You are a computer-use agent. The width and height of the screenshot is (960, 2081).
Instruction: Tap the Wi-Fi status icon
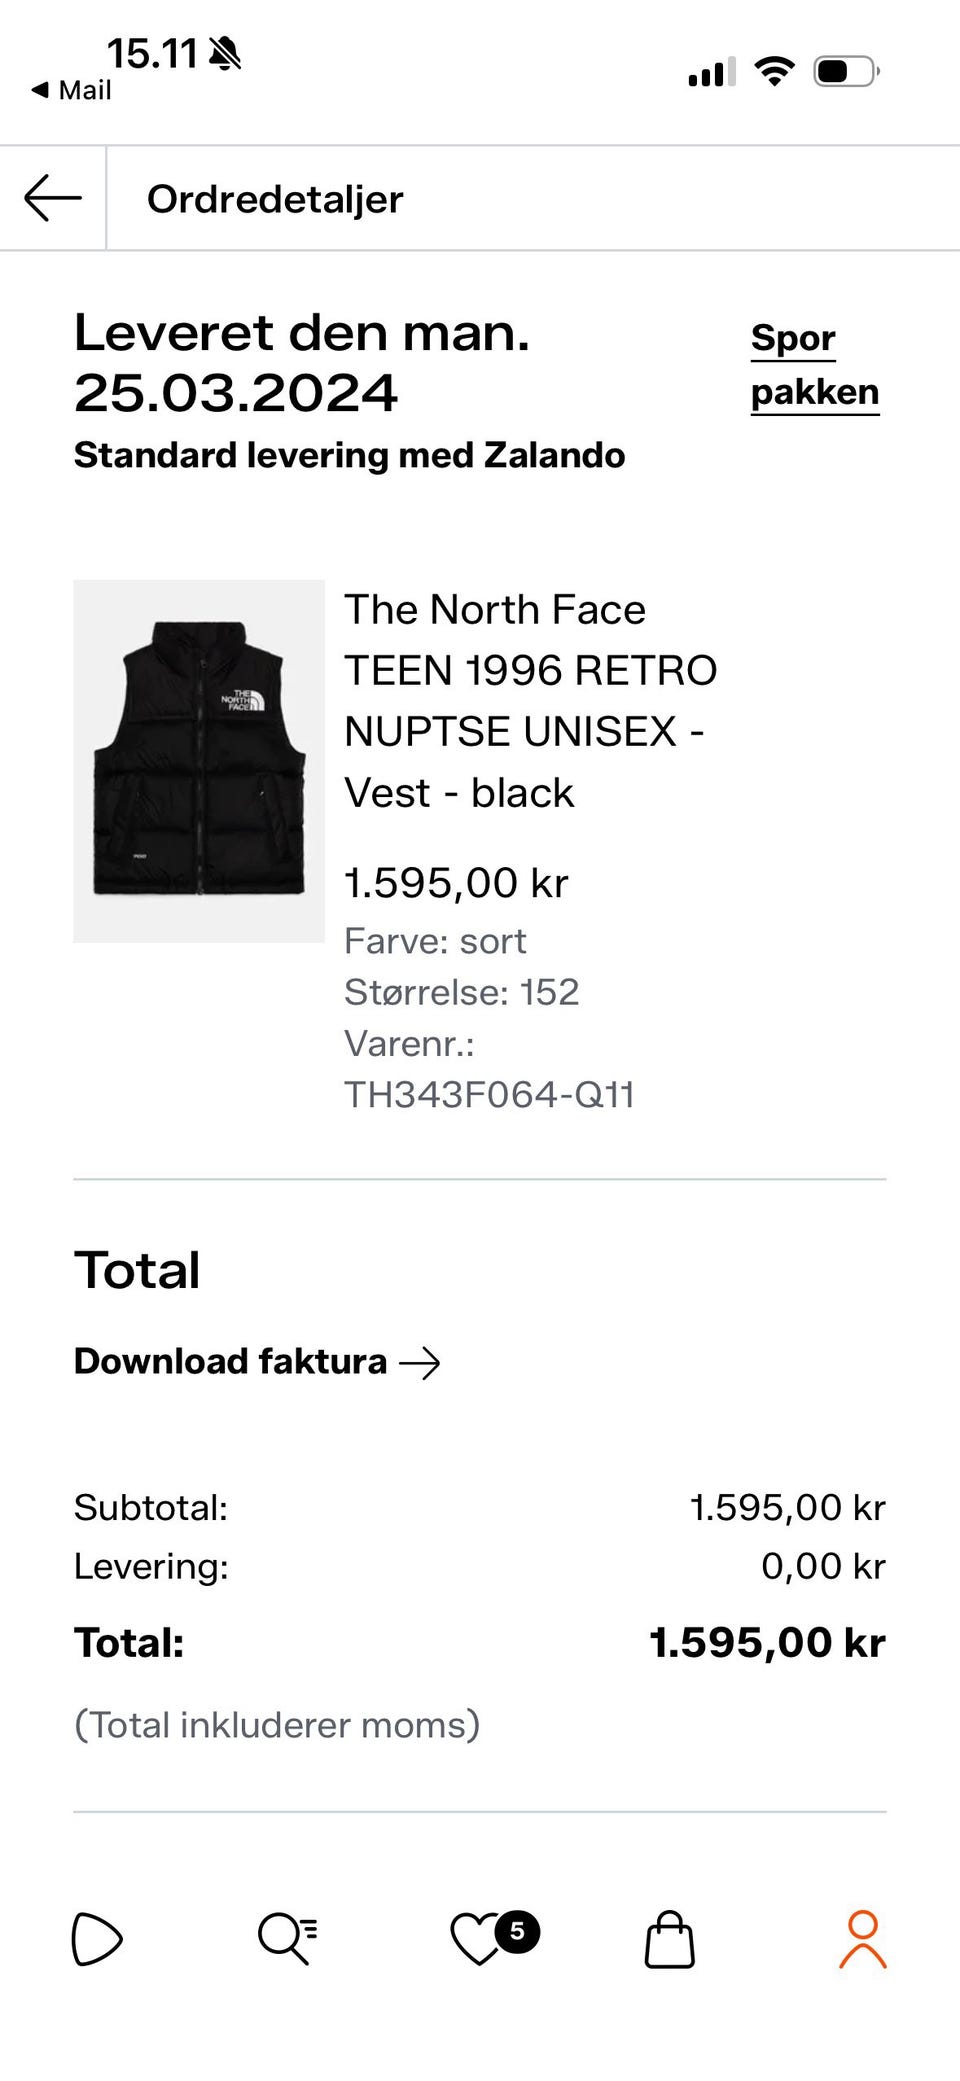(x=774, y=72)
